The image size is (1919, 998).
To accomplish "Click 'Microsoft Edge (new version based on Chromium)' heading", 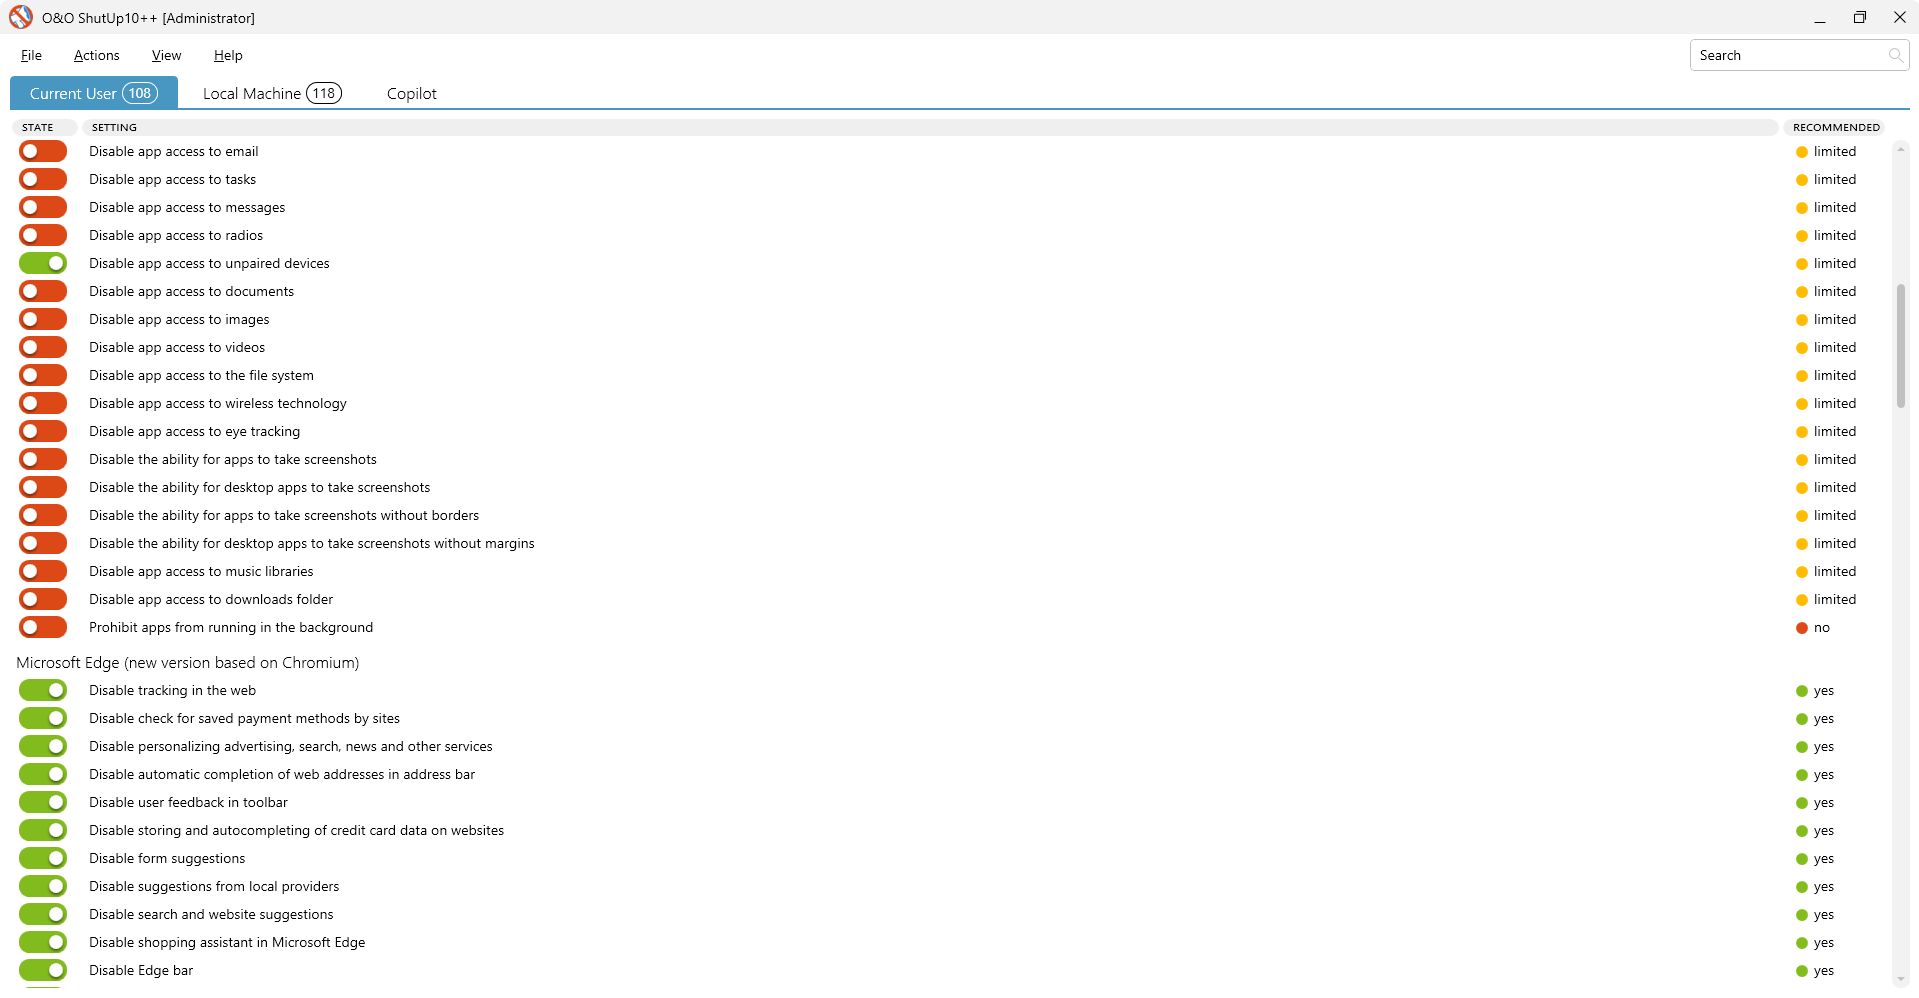I will (188, 662).
